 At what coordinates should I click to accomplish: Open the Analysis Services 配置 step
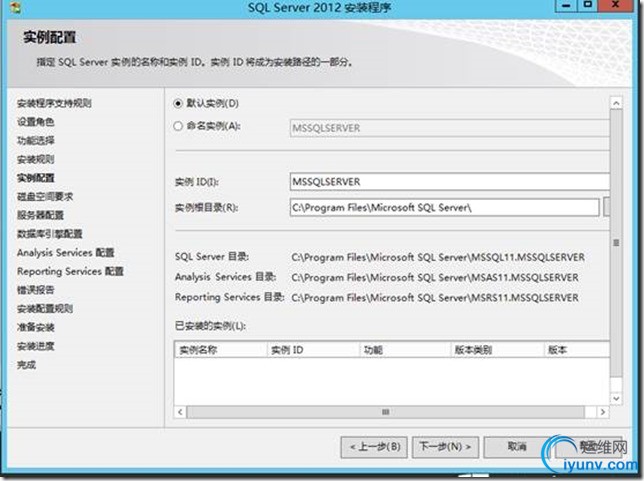[66, 253]
